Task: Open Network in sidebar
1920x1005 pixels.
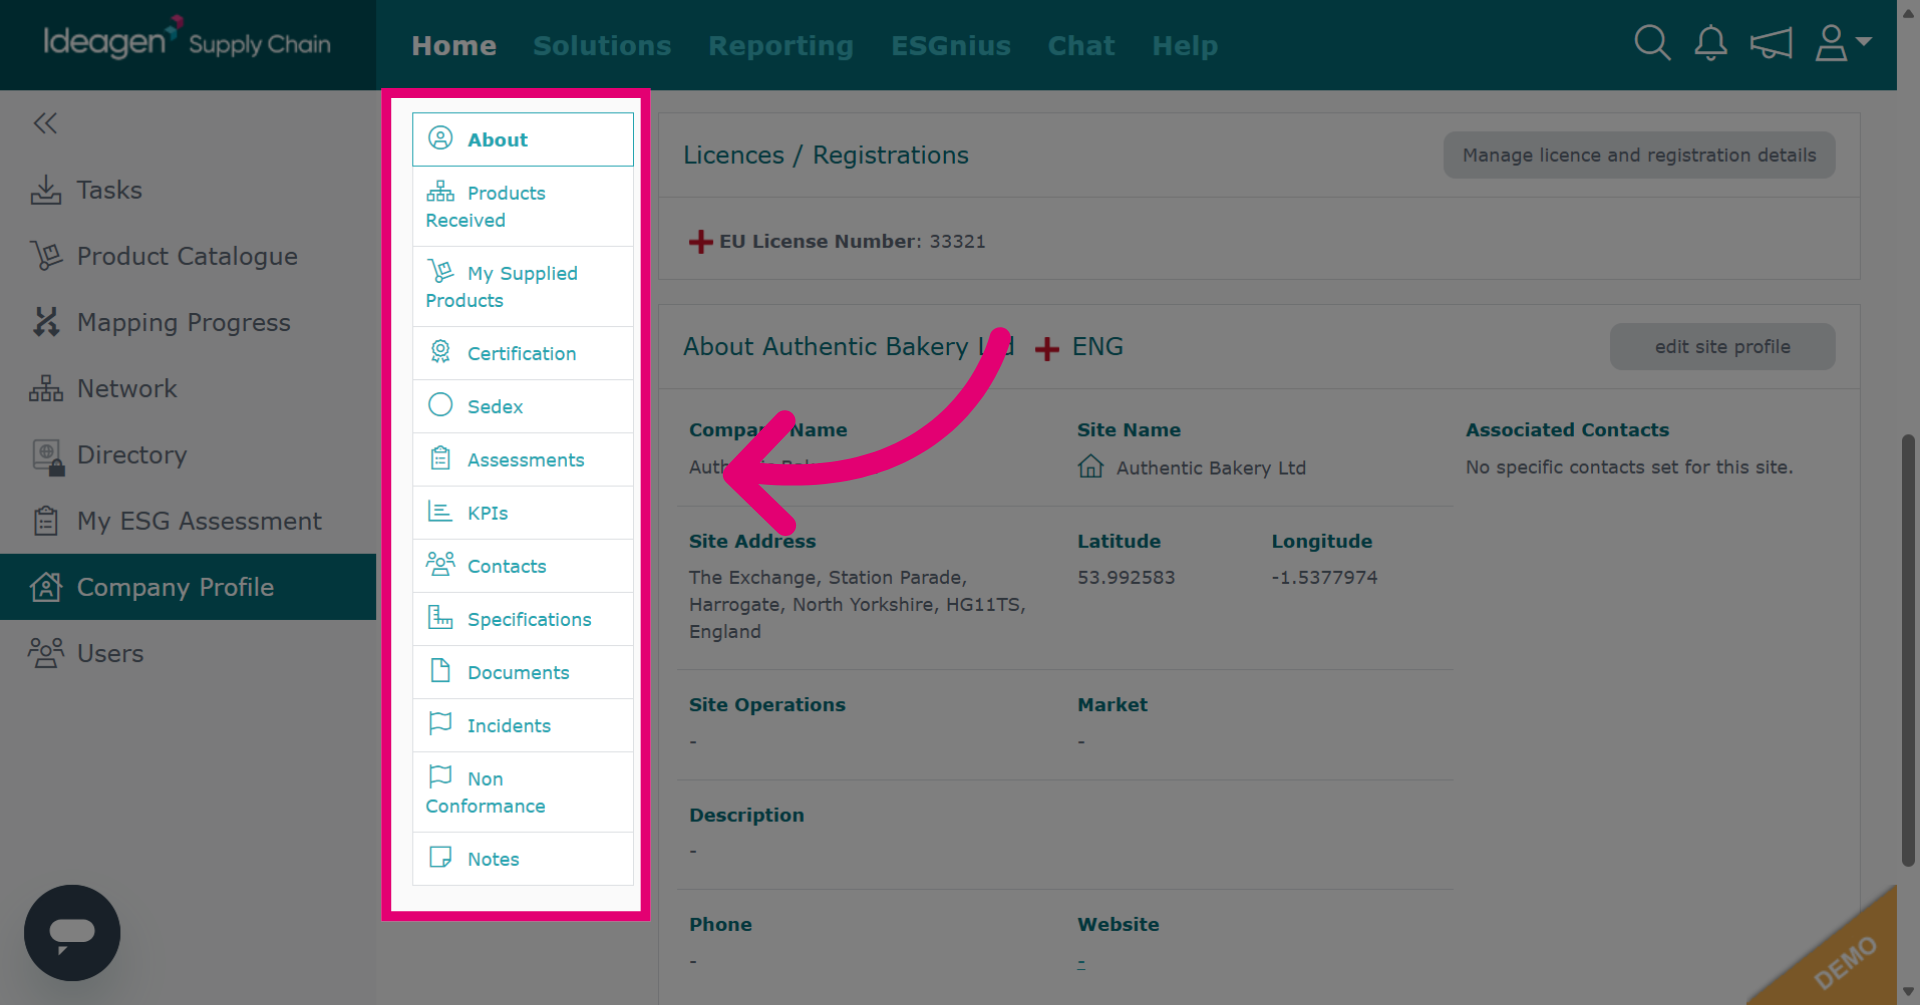Action: (188, 388)
